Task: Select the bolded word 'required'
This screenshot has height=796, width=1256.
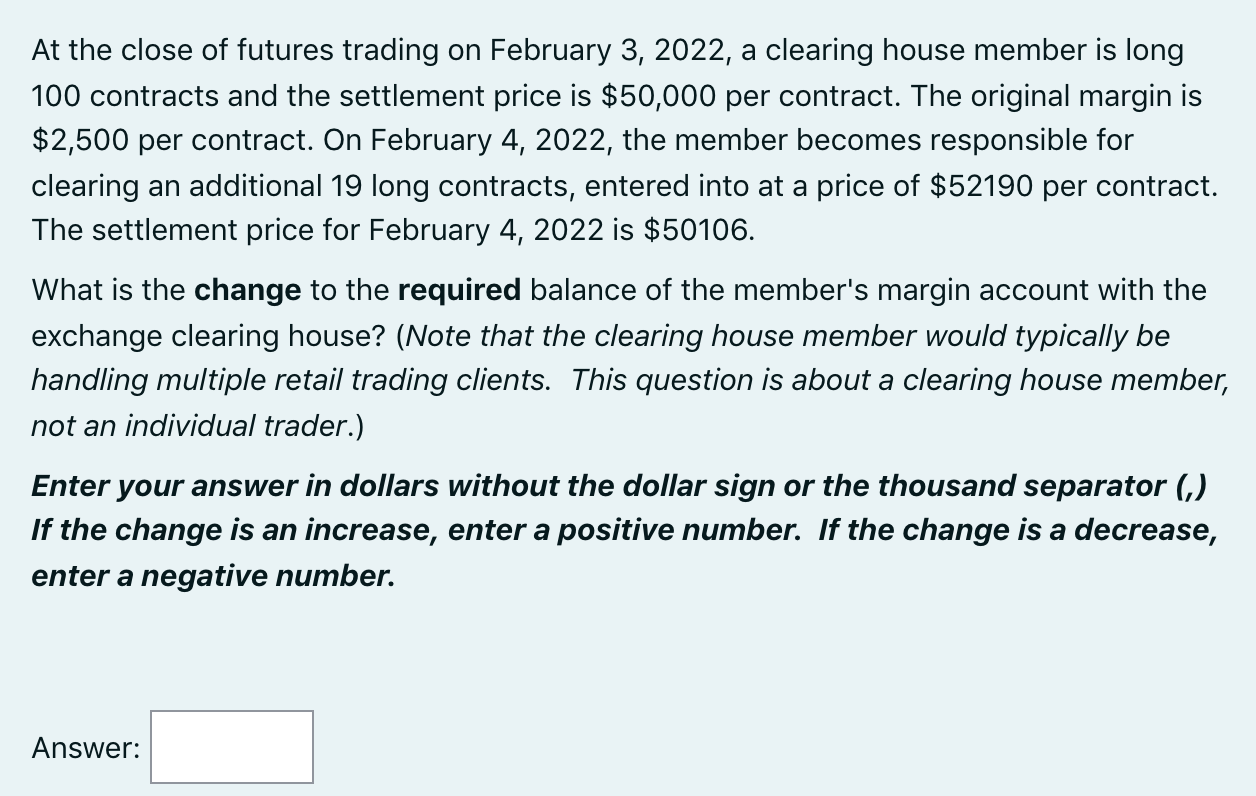Action: coord(459,290)
